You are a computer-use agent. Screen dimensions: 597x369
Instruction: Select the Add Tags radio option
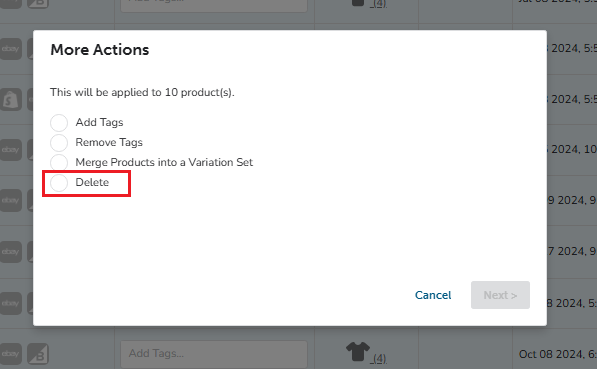(x=59, y=123)
